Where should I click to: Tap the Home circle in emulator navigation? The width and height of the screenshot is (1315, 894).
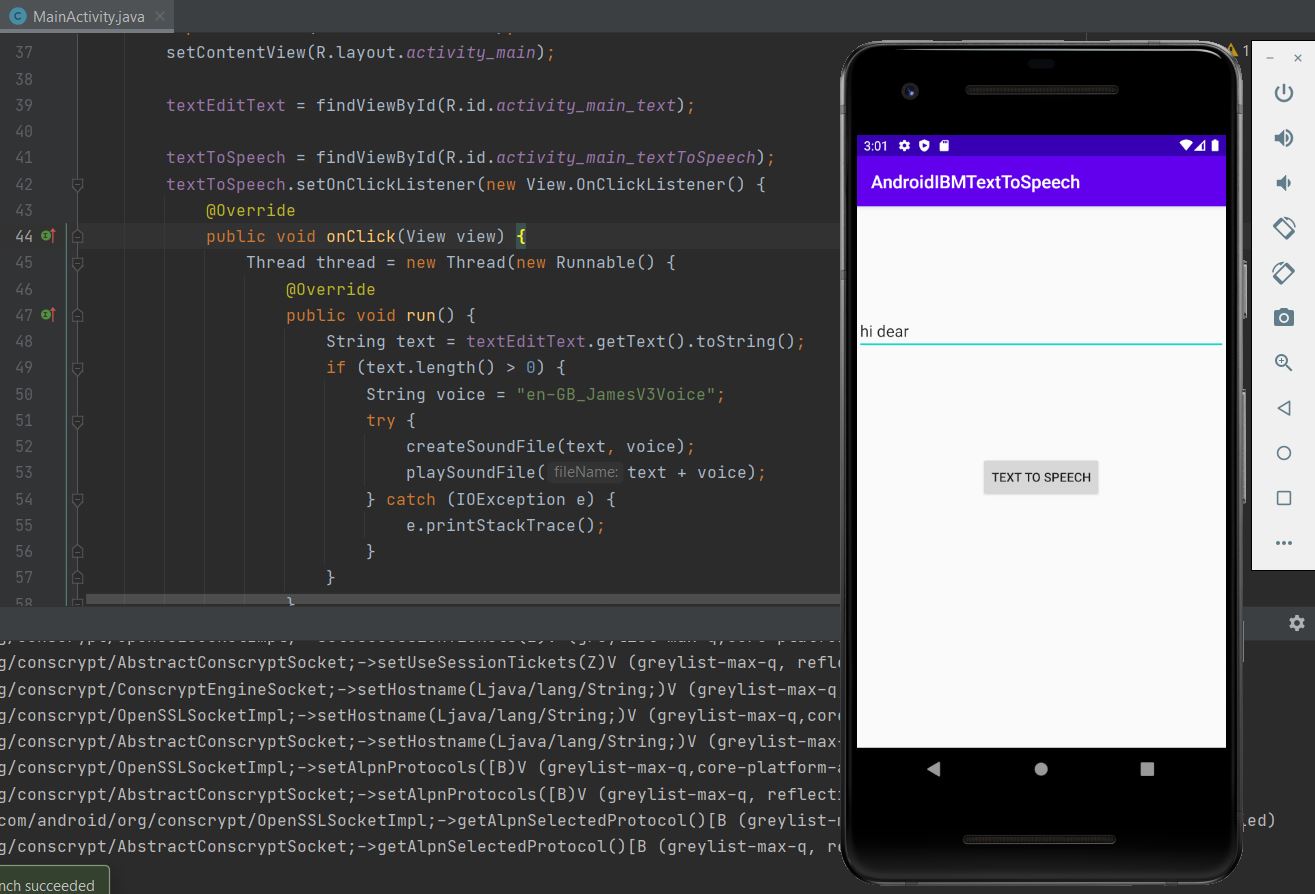1040,769
